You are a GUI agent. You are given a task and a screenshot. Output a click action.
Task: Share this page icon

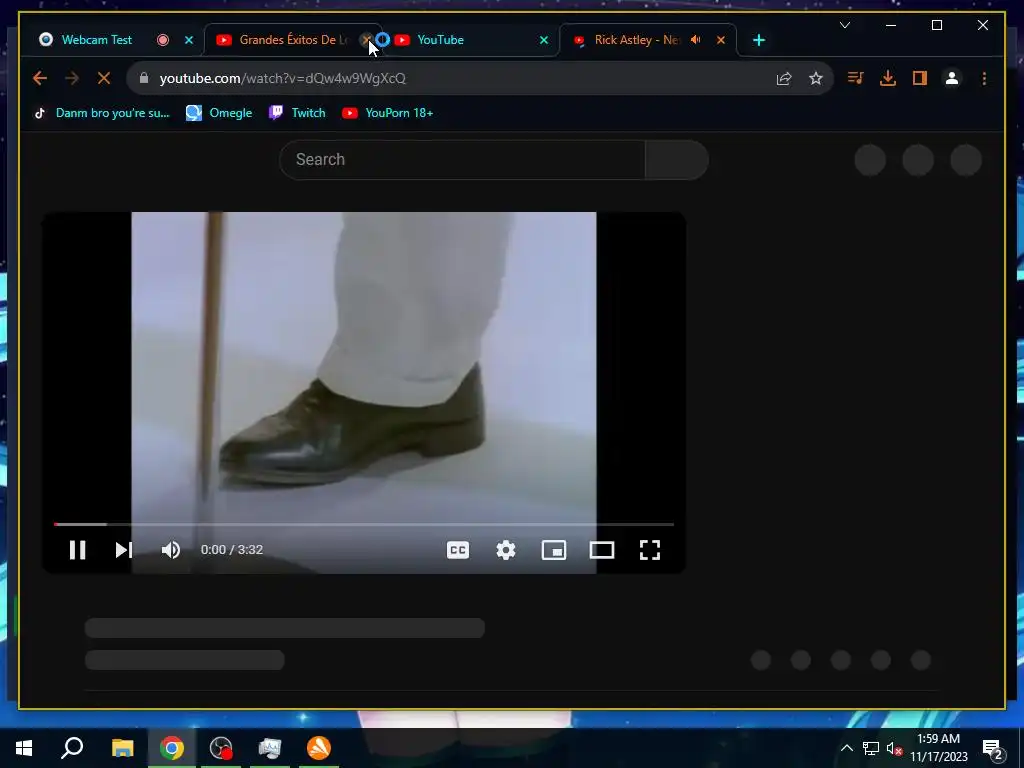(x=784, y=78)
